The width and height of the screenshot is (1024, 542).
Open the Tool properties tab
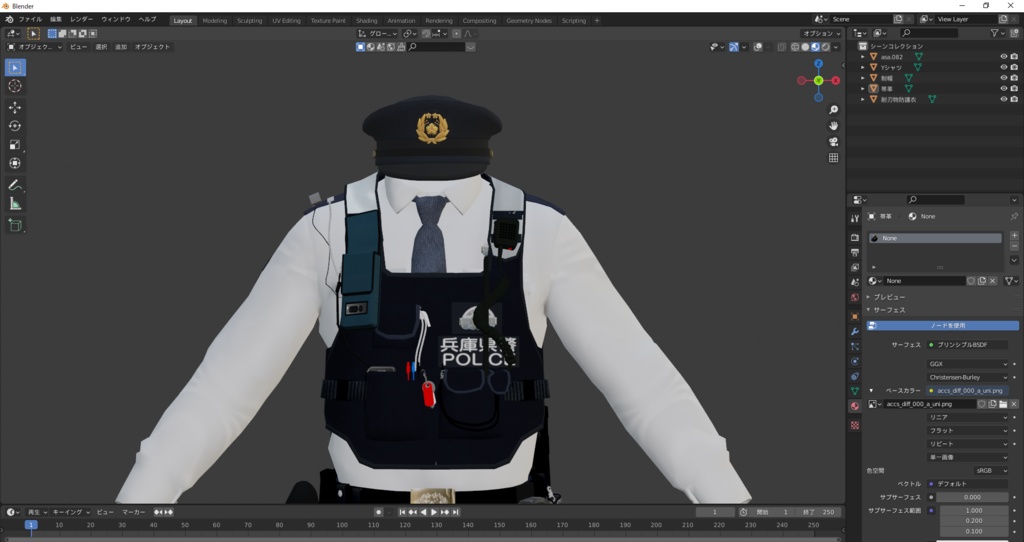(855, 218)
